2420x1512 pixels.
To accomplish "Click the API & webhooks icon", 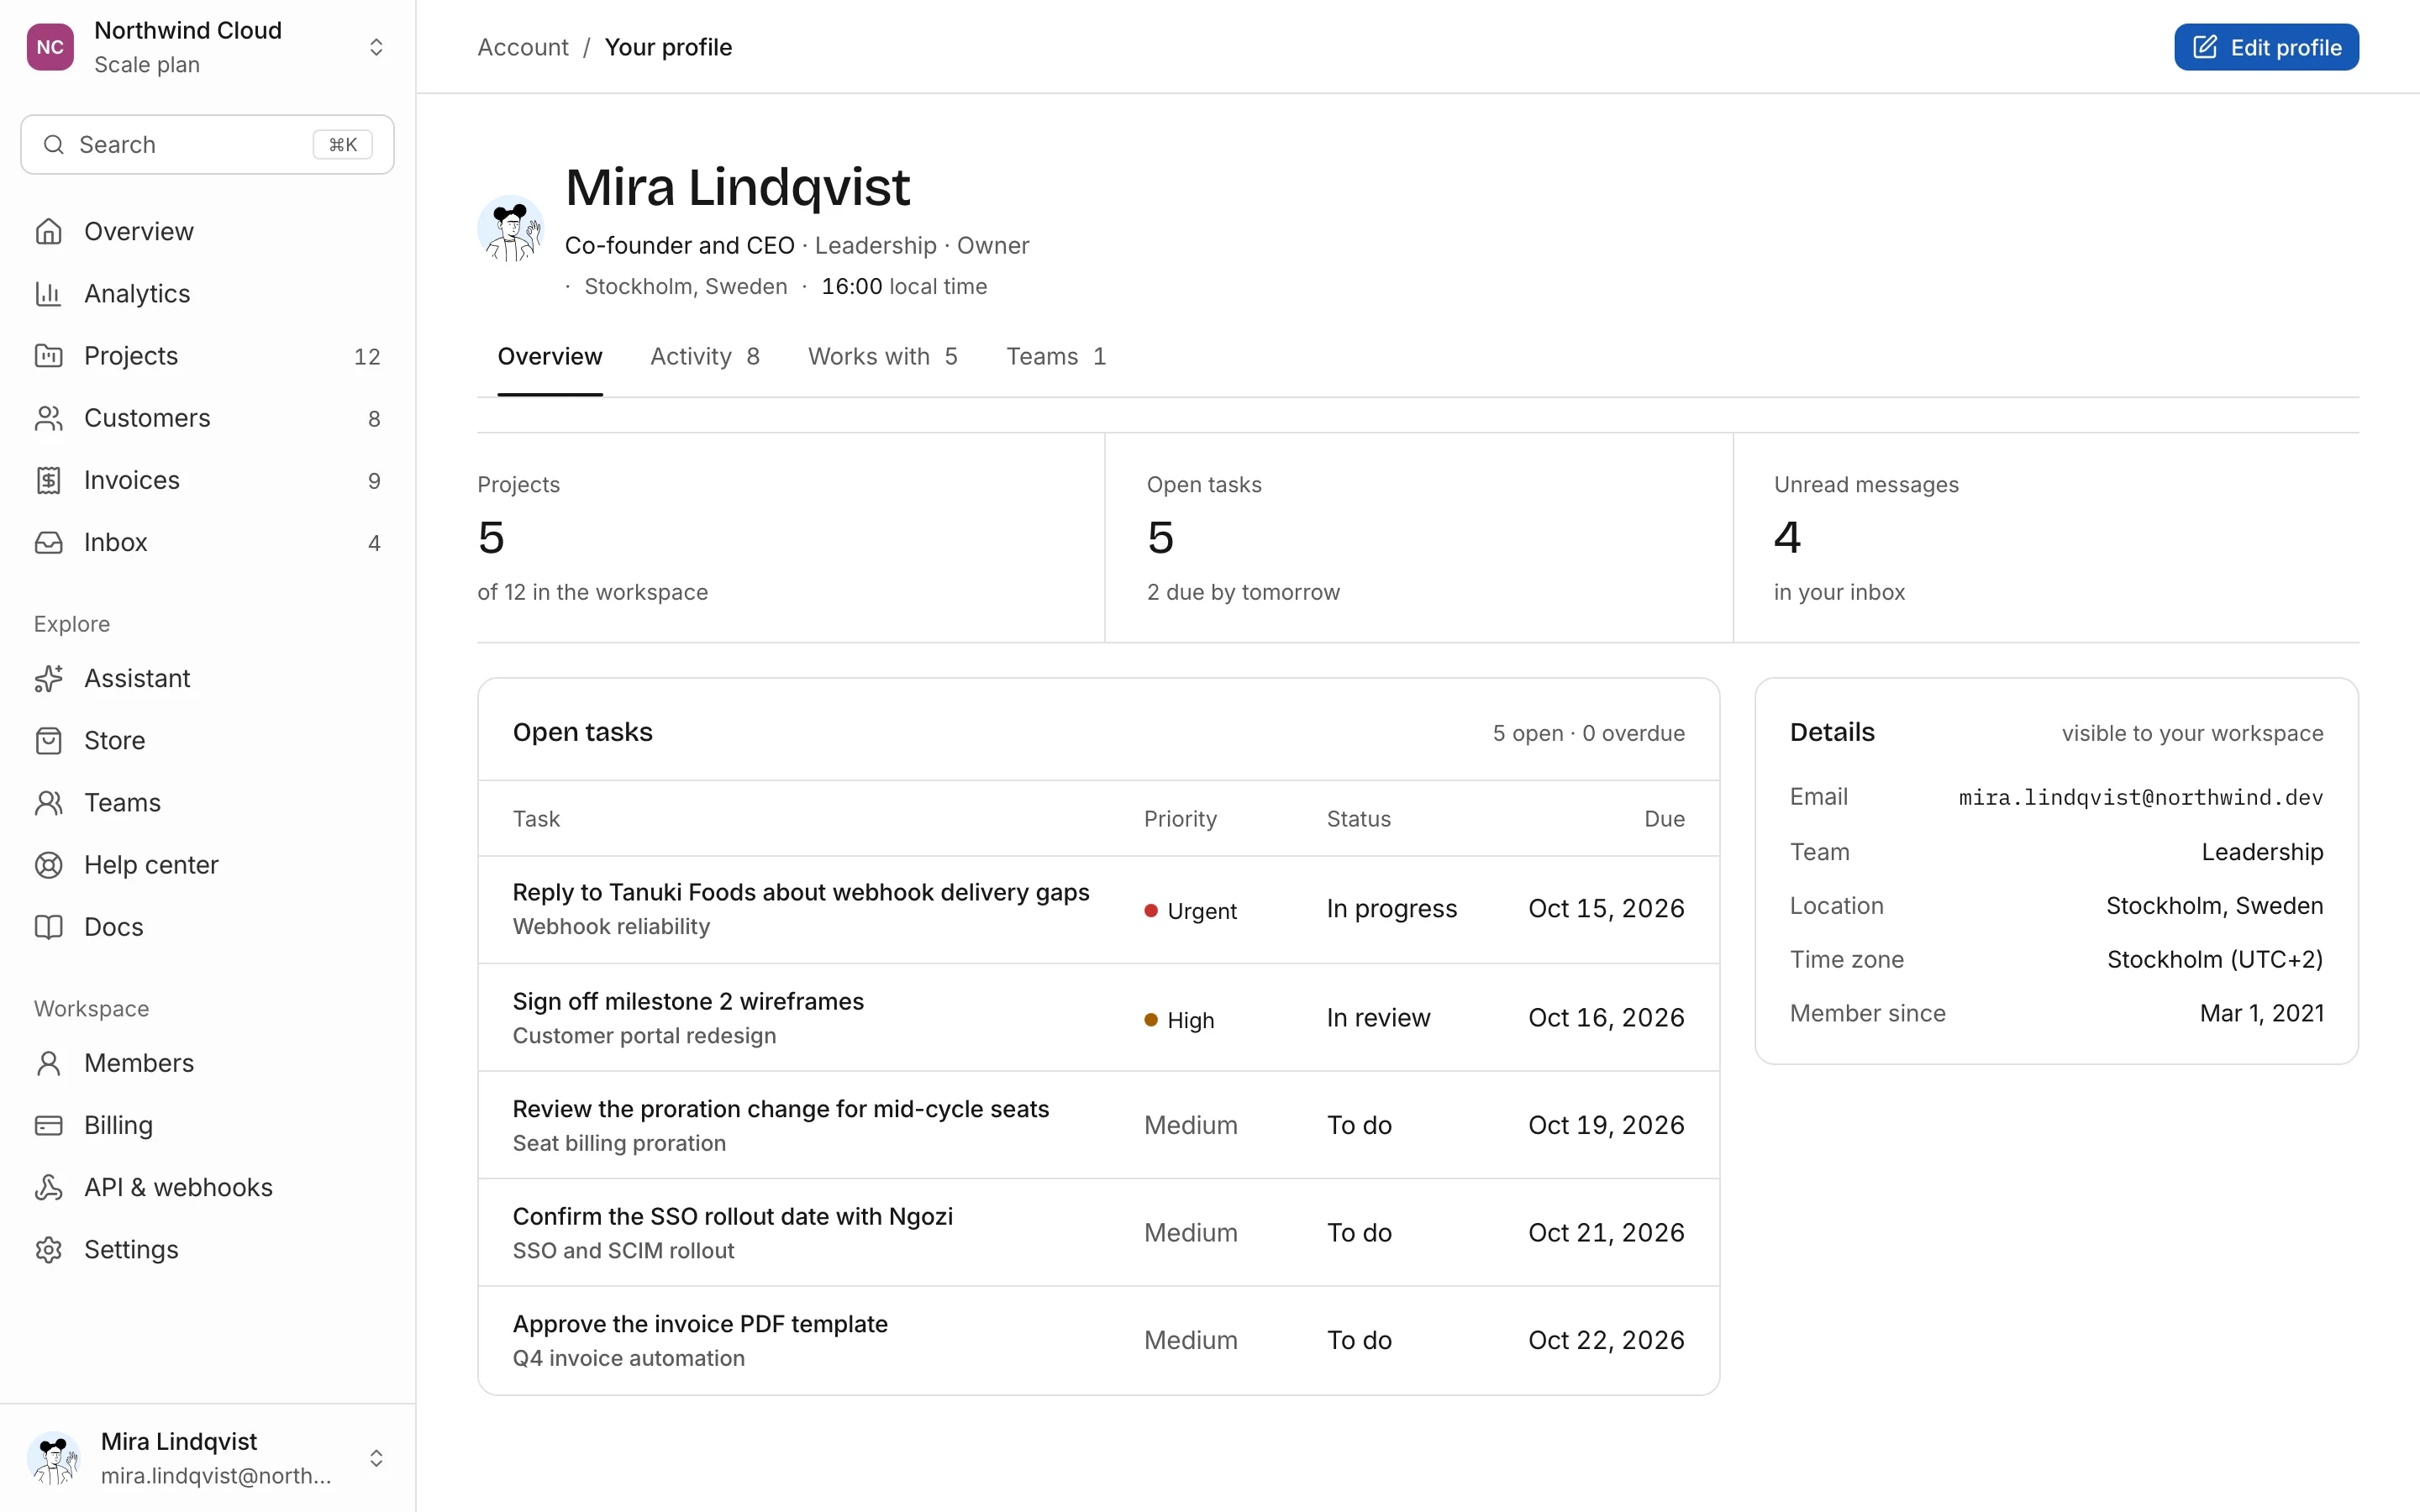I will [48, 1187].
